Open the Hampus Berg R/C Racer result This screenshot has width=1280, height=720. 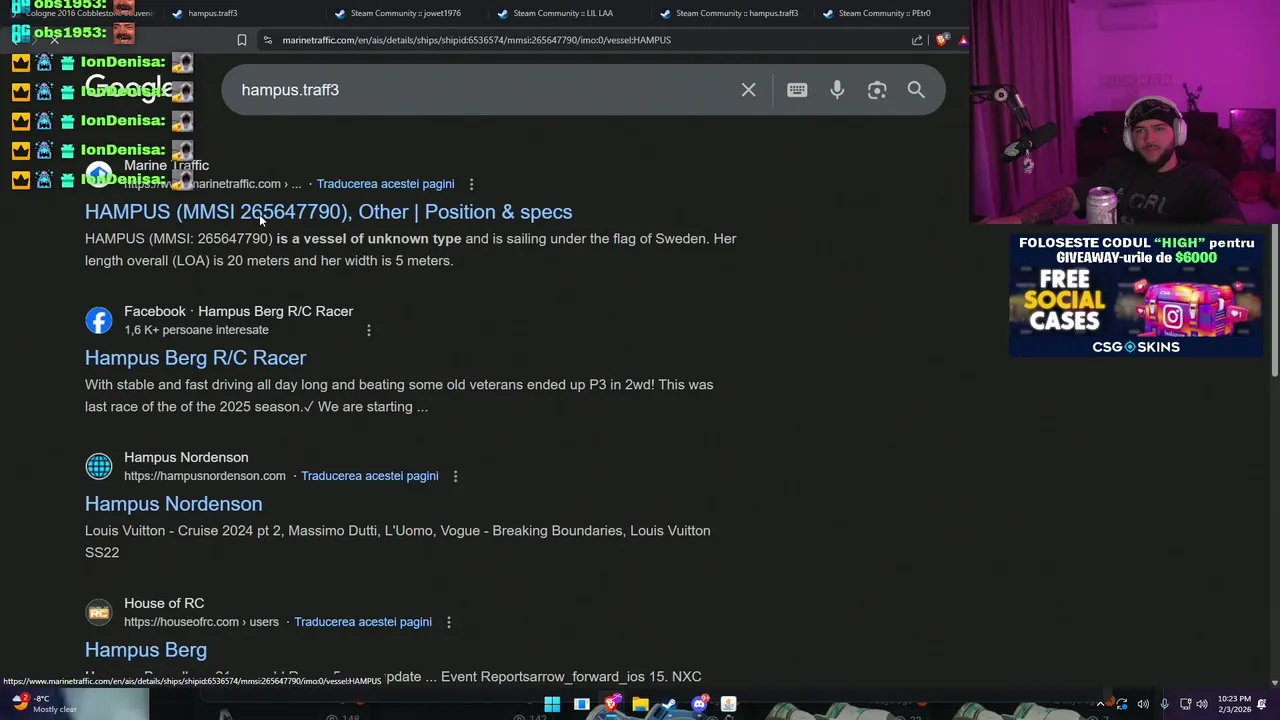coord(195,358)
